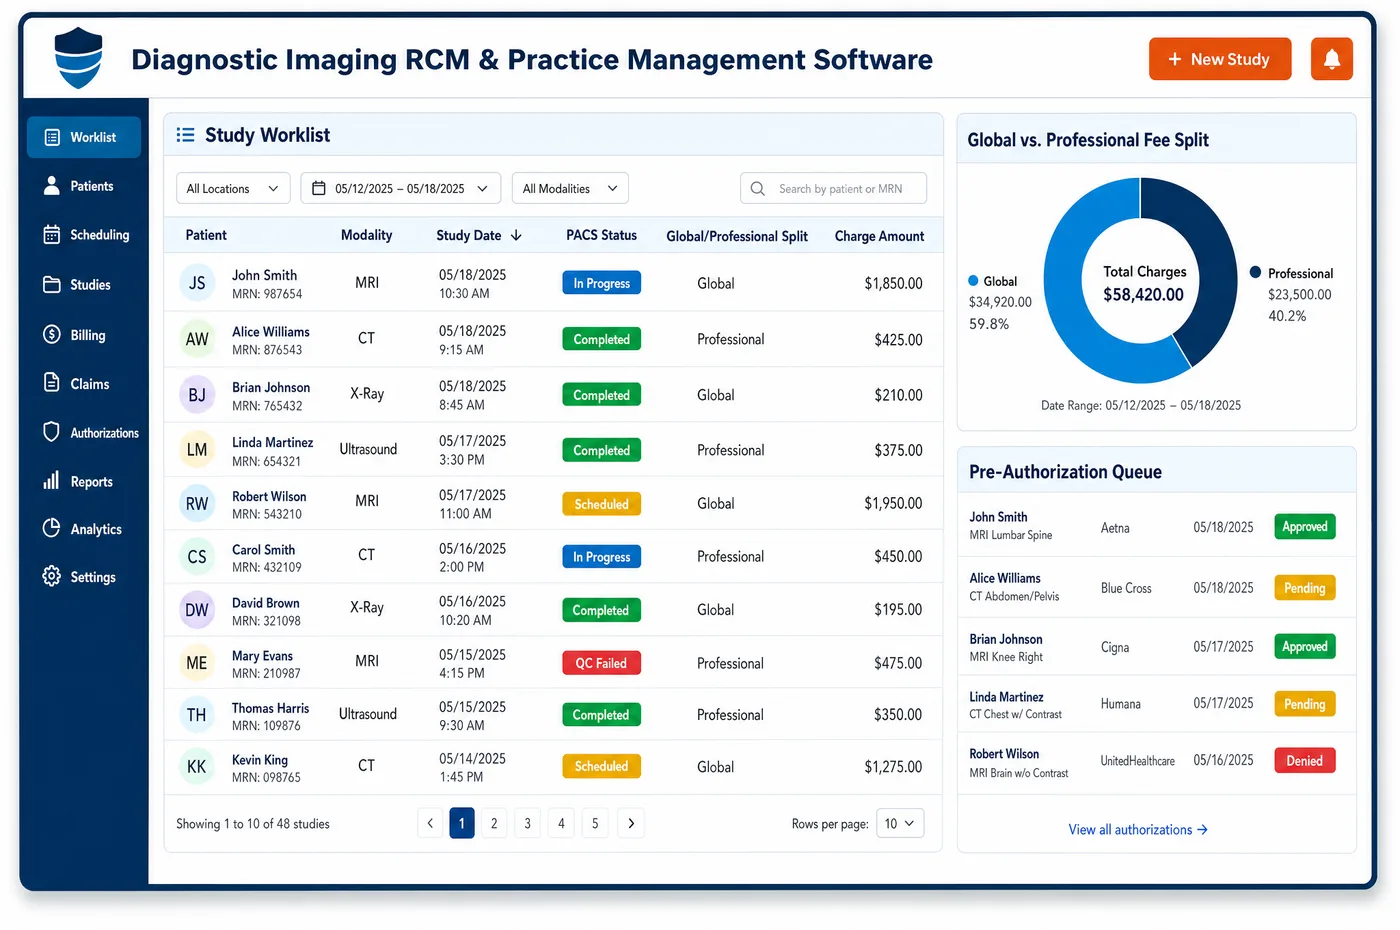Open the date range picker dropdown

tap(400, 188)
